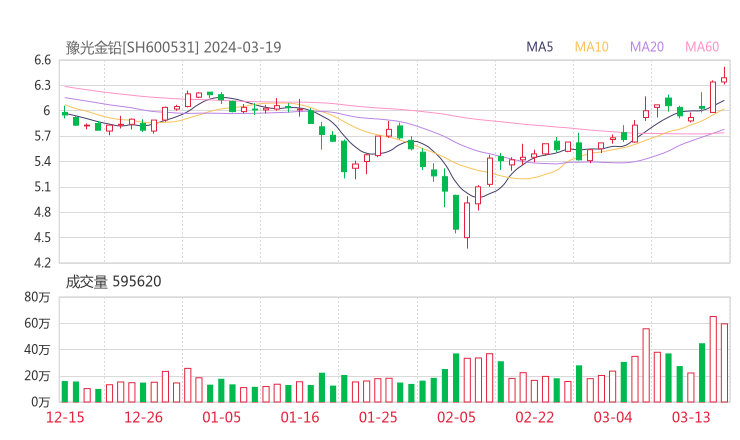Click the 02-05 date label
Screen dimensions: 740x440
[456, 417]
